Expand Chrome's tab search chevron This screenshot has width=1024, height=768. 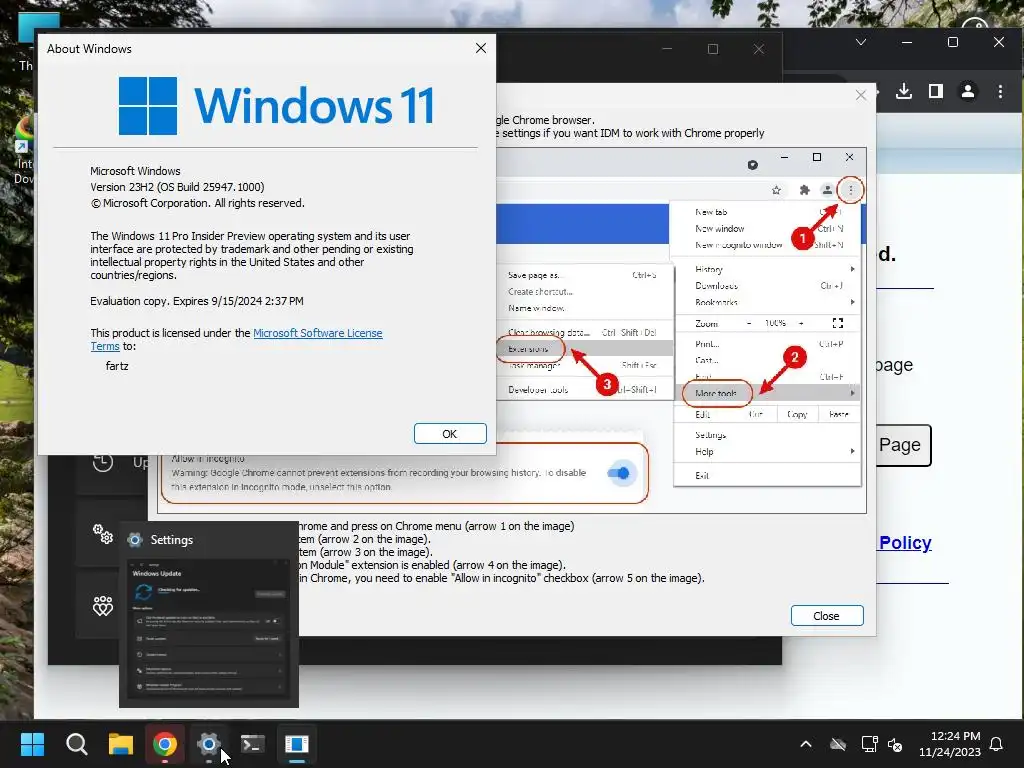tap(861, 42)
